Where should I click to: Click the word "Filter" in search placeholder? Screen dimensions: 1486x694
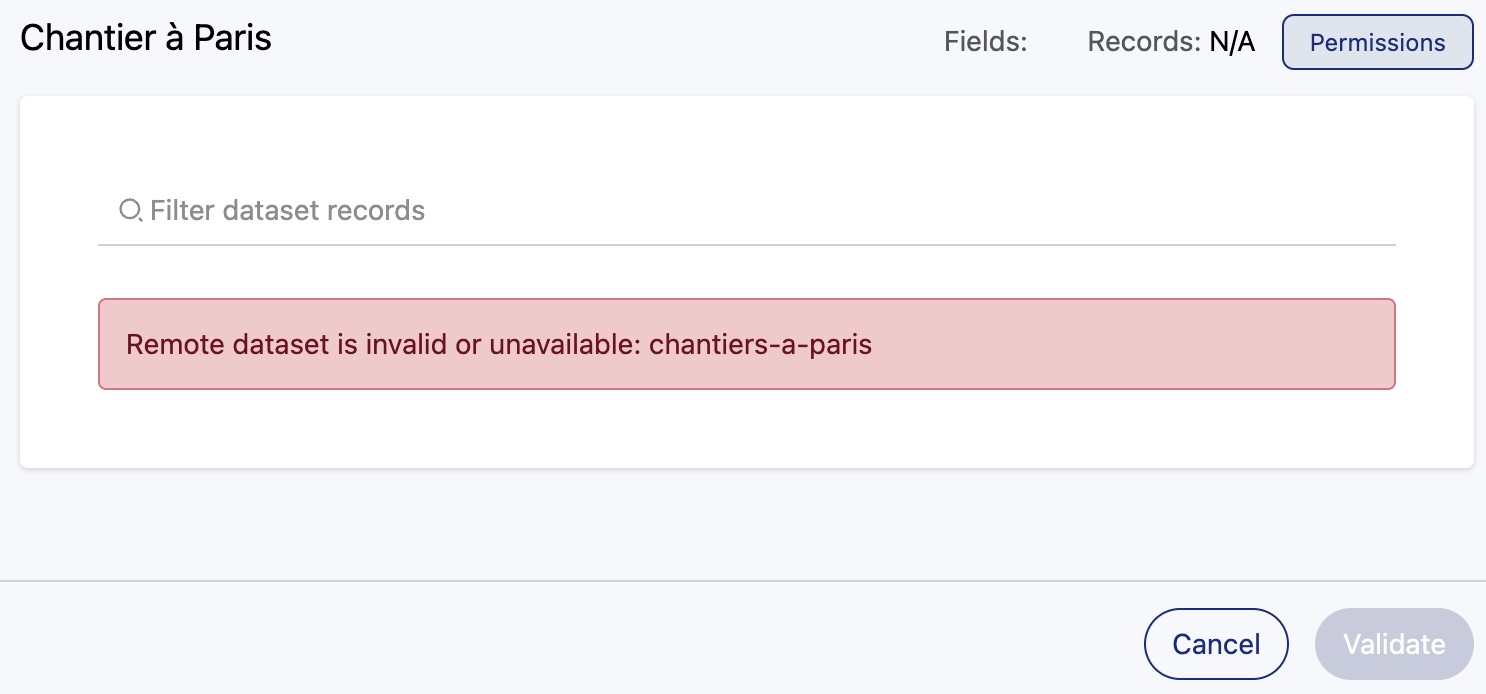(x=182, y=210)
